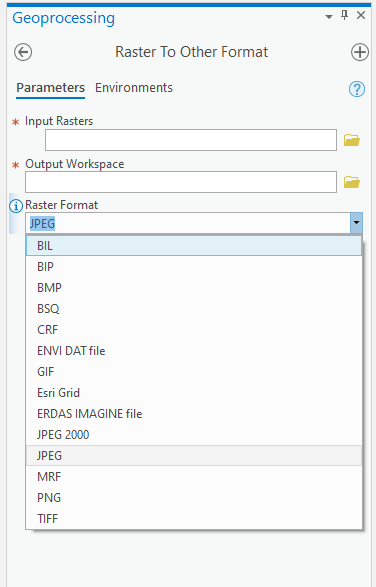Browse for Input Rasters folder
The height and width of the screenshot is (587, 376).
pyautogui.click(x=352, y=140)
